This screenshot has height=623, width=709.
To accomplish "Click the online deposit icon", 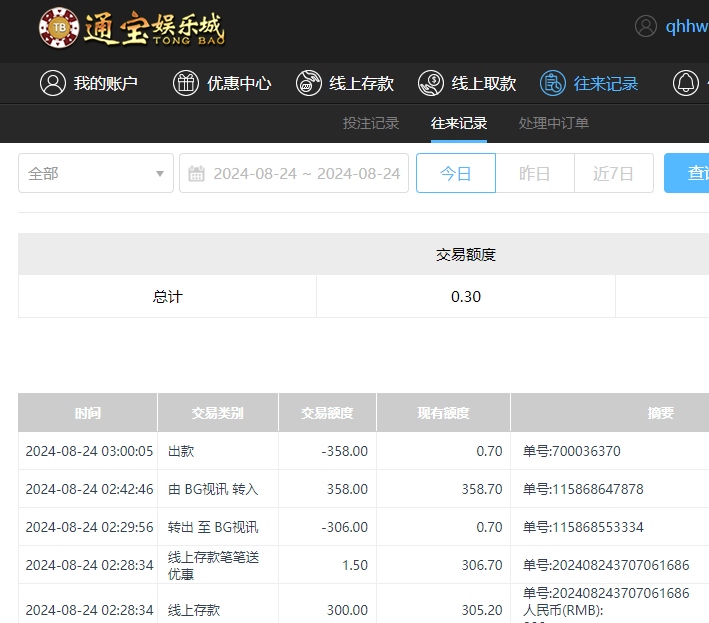I will point(309,83).
